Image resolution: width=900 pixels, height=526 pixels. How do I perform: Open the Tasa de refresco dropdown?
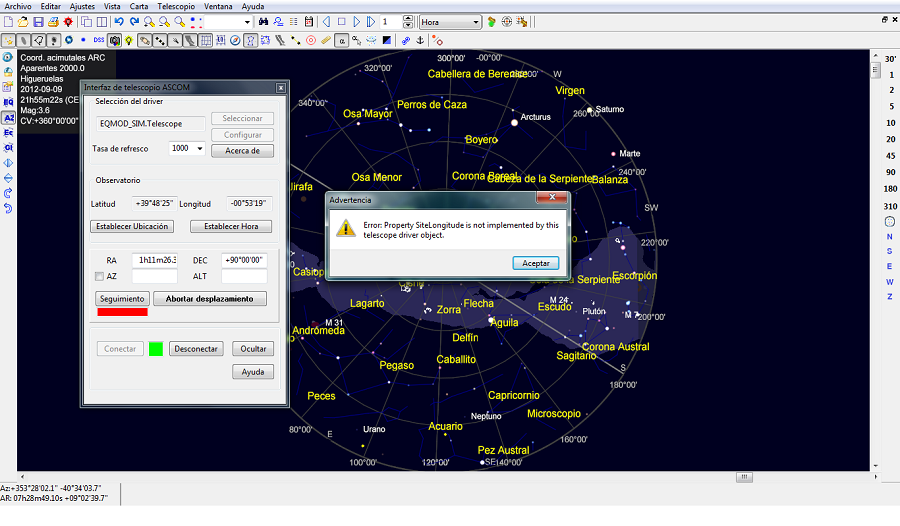point(200,149)
